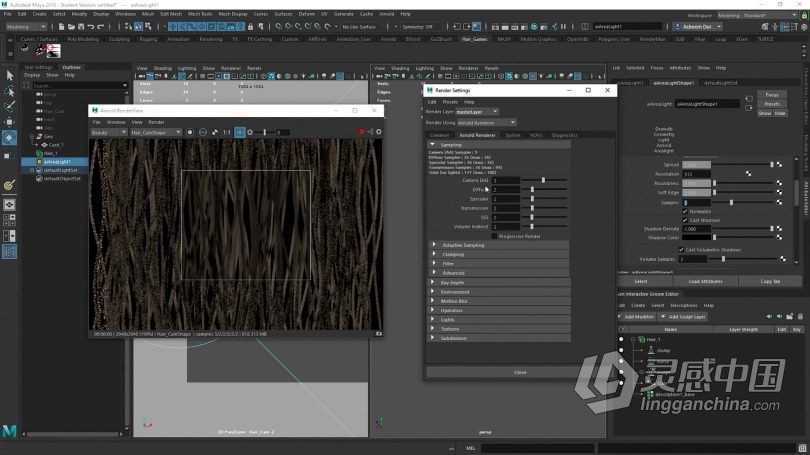Choose the Paint selection tool
This screenshot has width=810, height=455.
click(9, 106)
